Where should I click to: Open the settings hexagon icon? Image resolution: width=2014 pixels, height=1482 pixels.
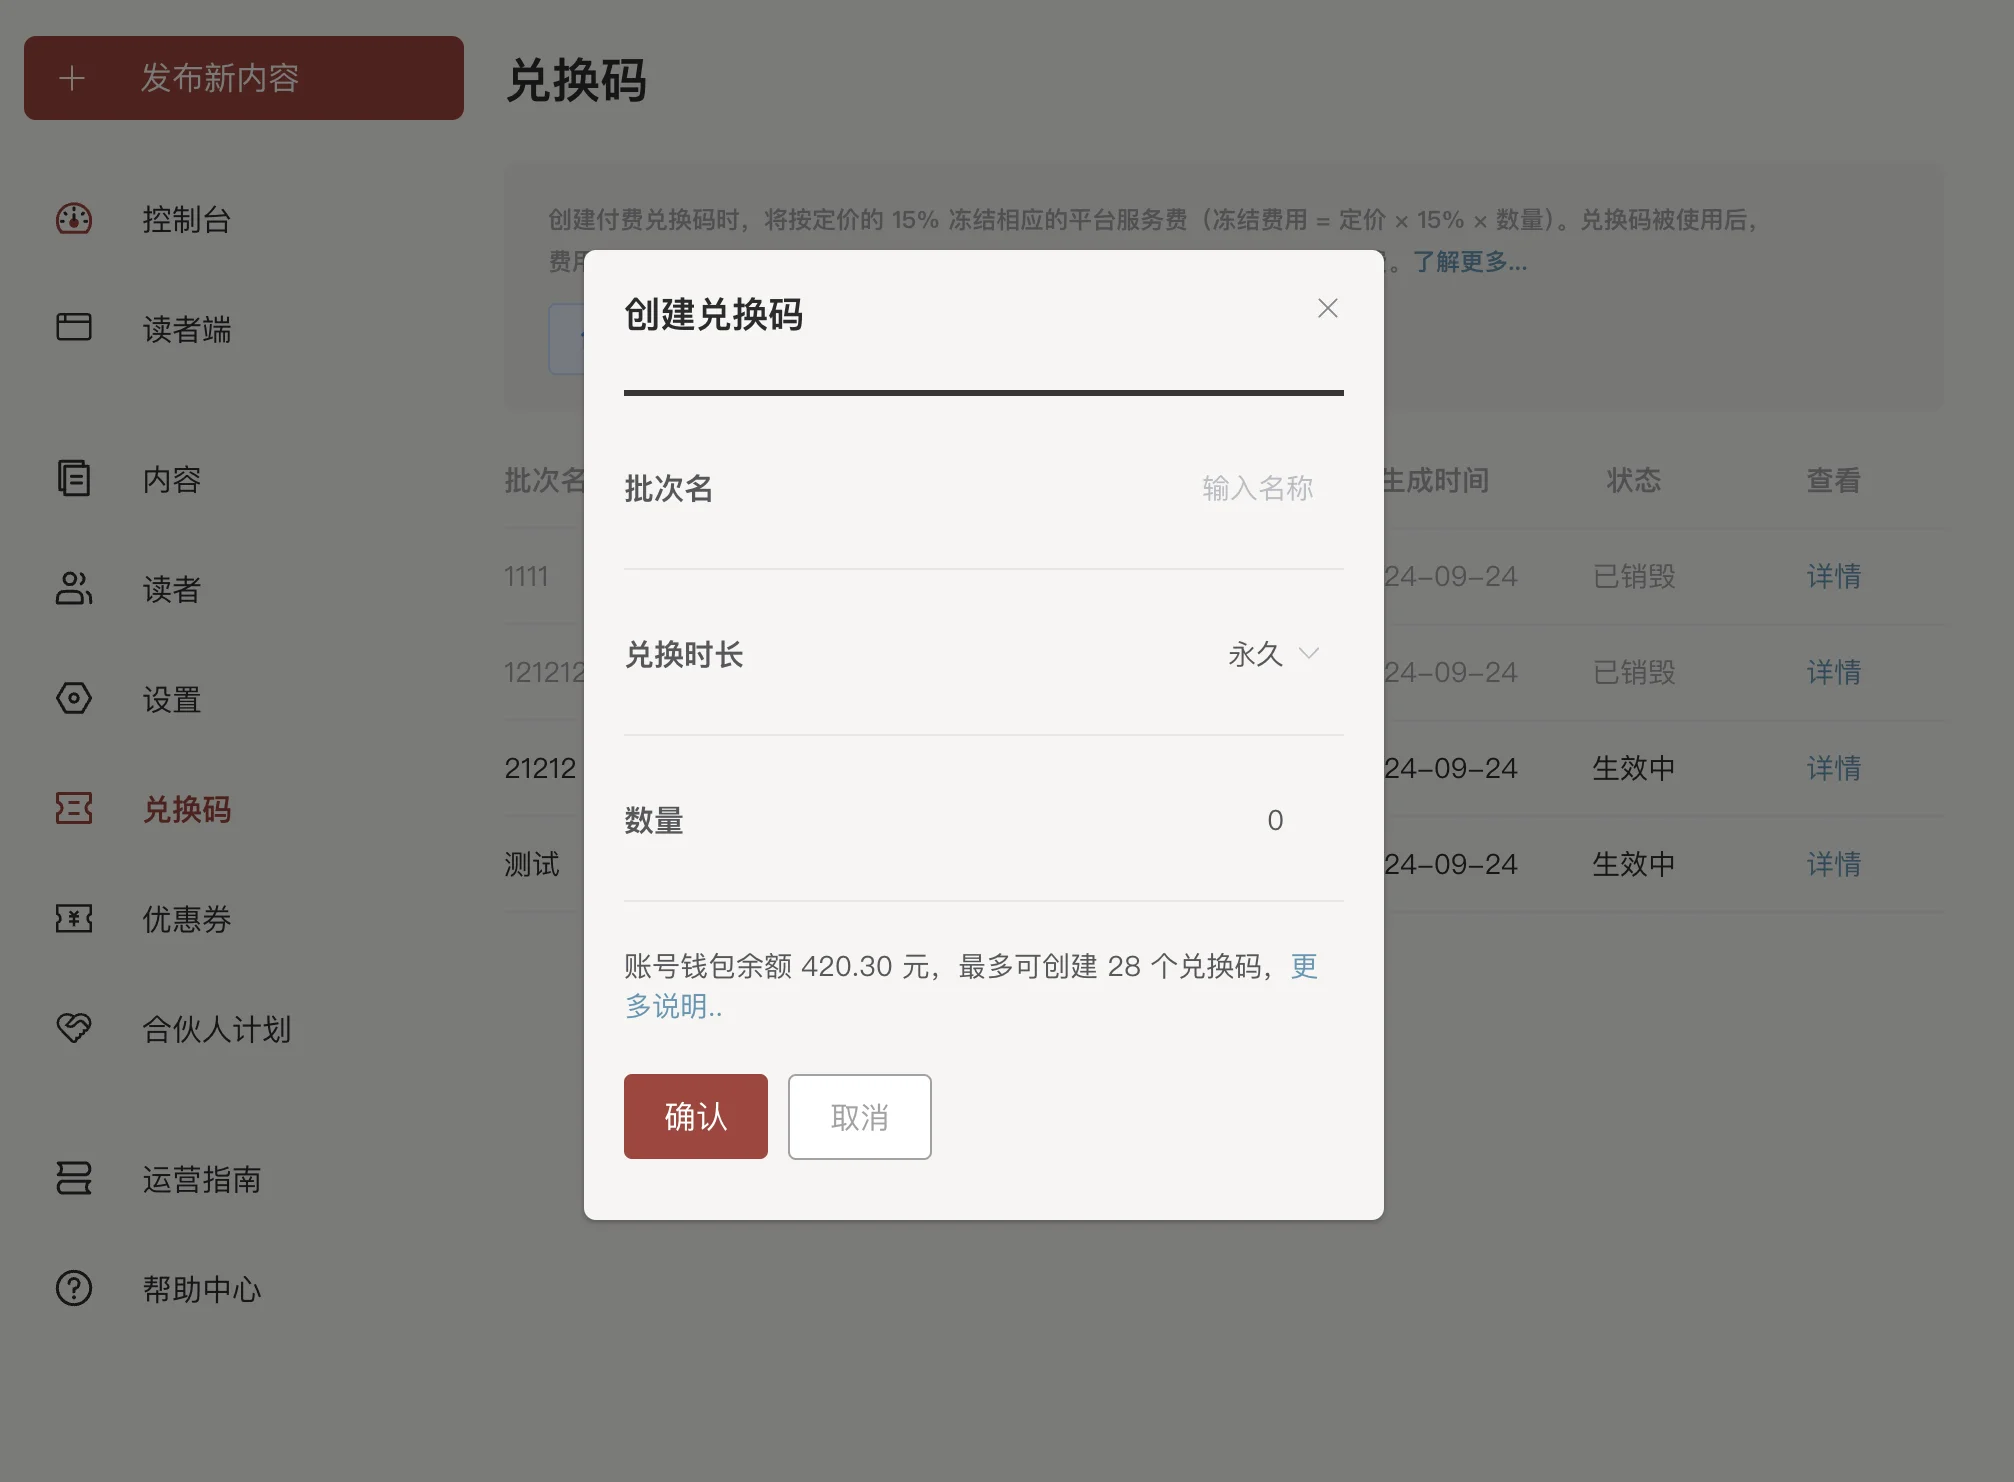(x=74, y=698)
